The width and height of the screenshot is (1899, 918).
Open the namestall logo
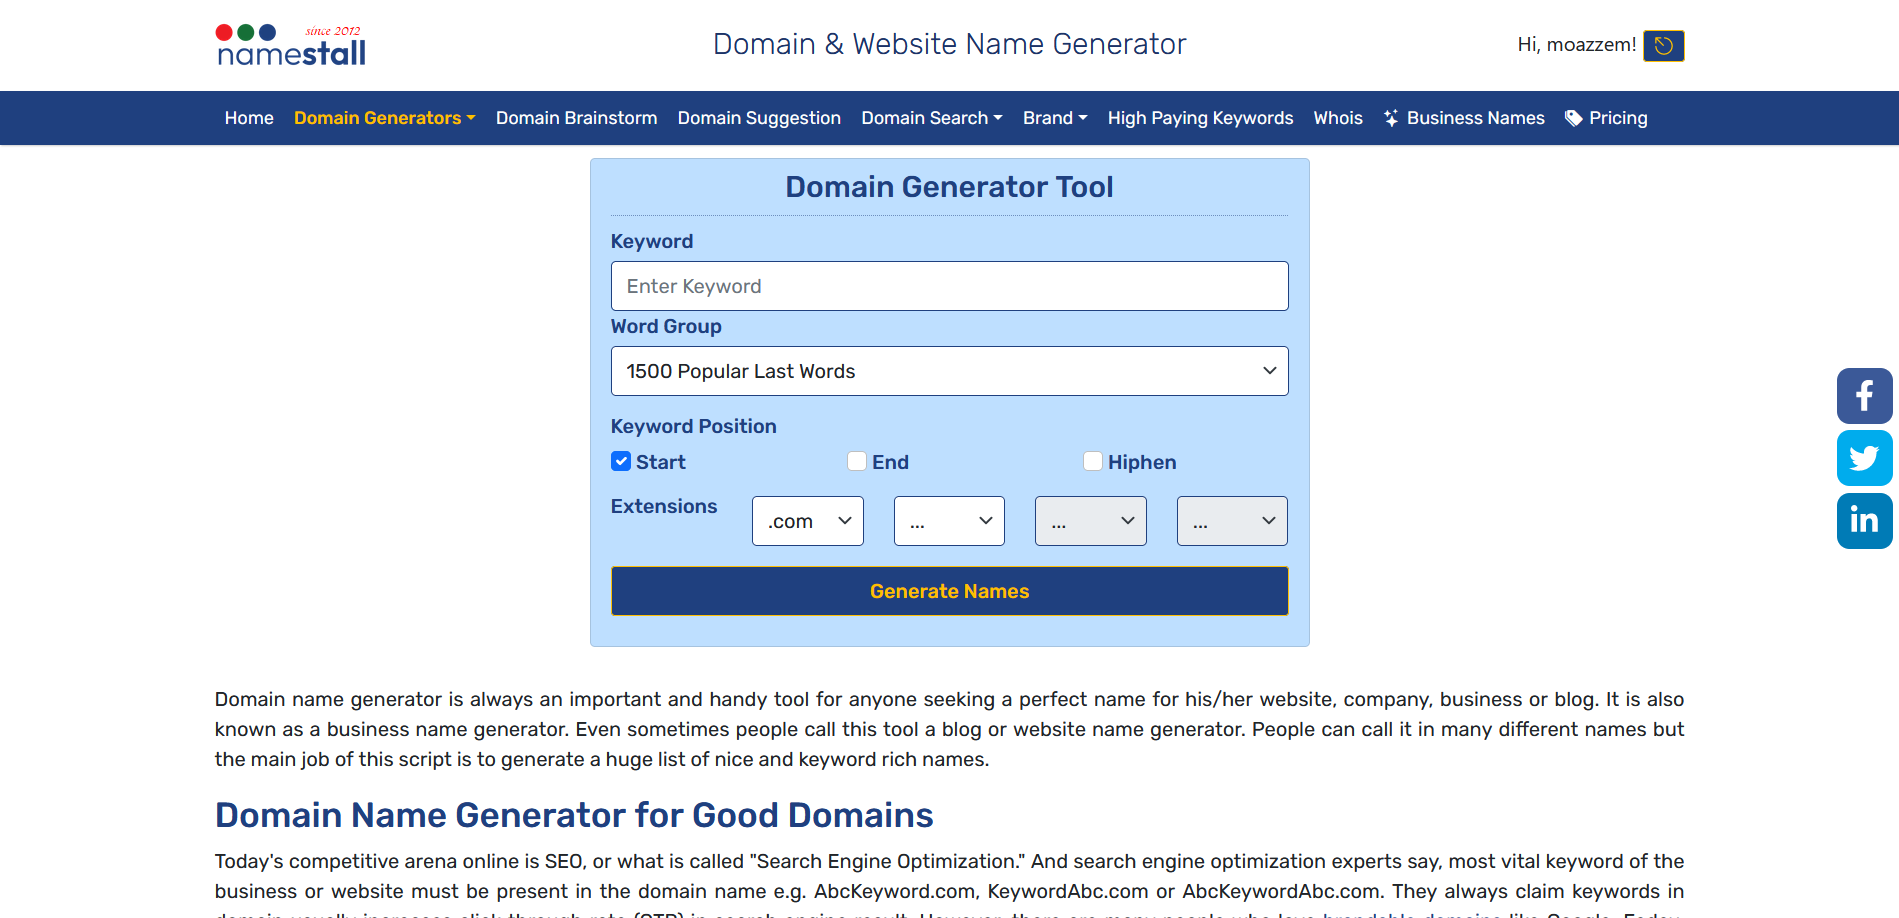289,44
